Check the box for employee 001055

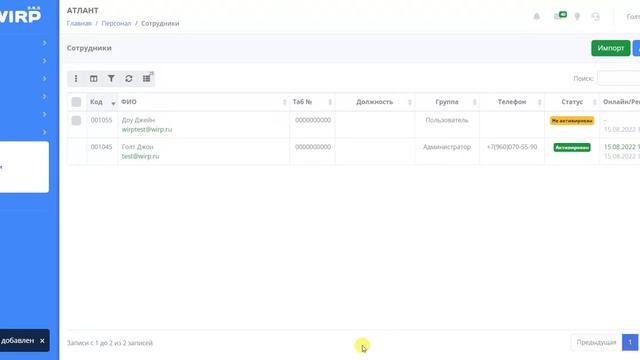coord(76,120)
